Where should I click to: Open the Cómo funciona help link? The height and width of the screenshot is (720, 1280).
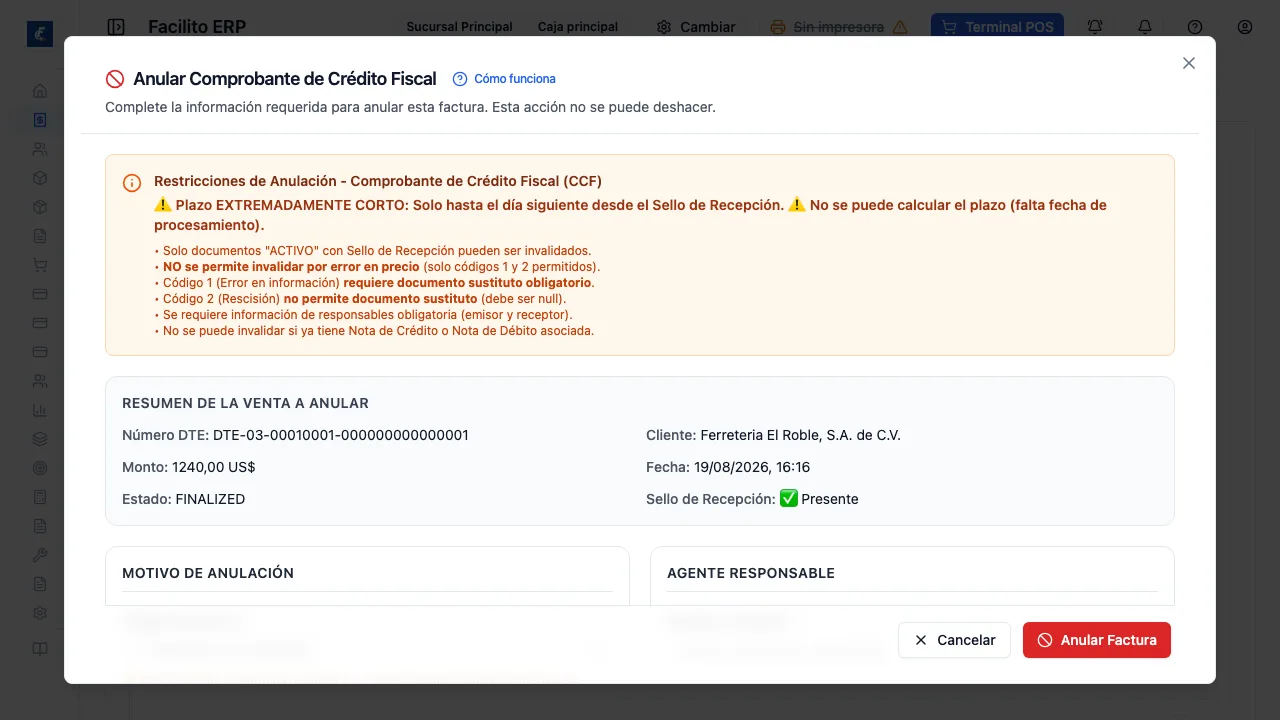coord(504,79)
